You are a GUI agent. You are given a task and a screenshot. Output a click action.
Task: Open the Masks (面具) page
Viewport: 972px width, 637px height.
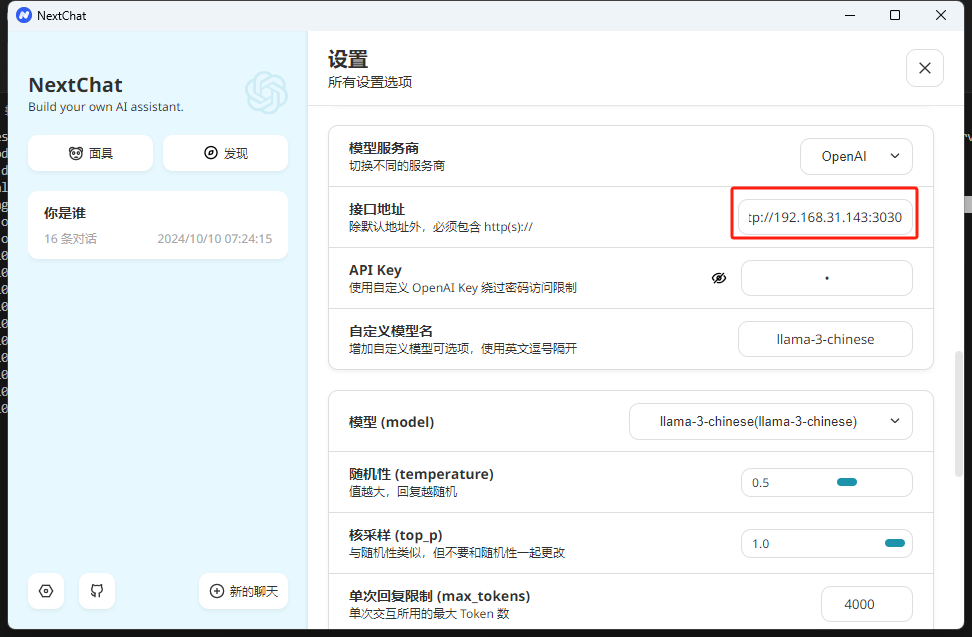pyautogui.click(x=91, y=153)
